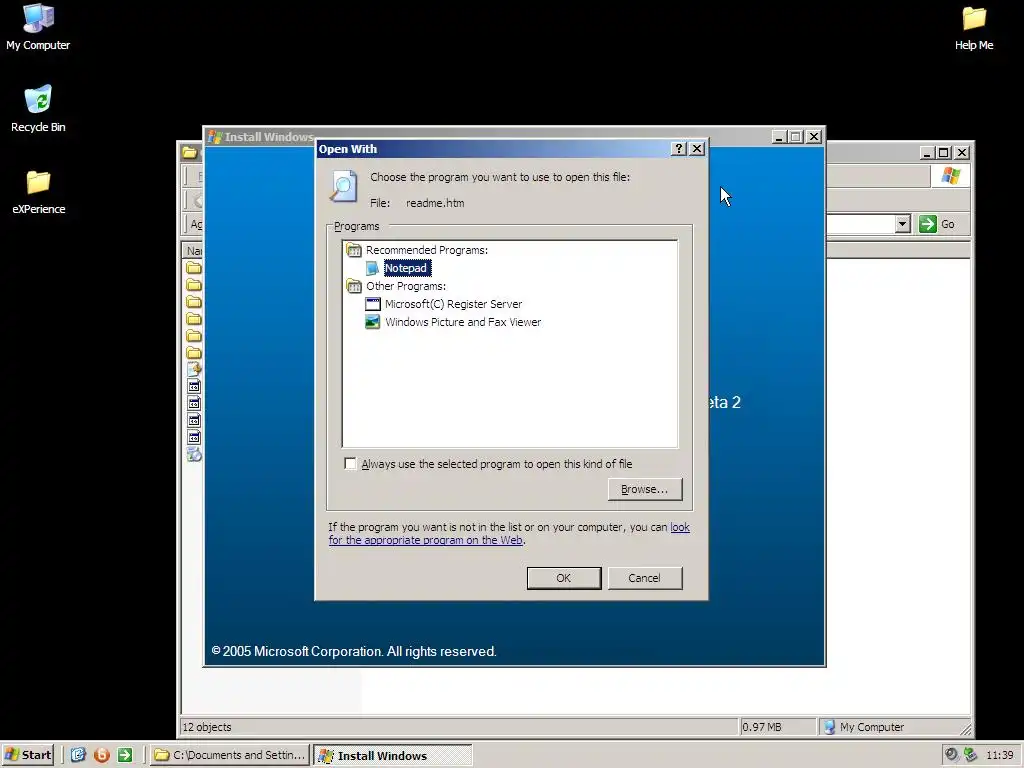Open My Computer desktop icon
Viewport: 1024px width, 768px height.
[38, 27]
